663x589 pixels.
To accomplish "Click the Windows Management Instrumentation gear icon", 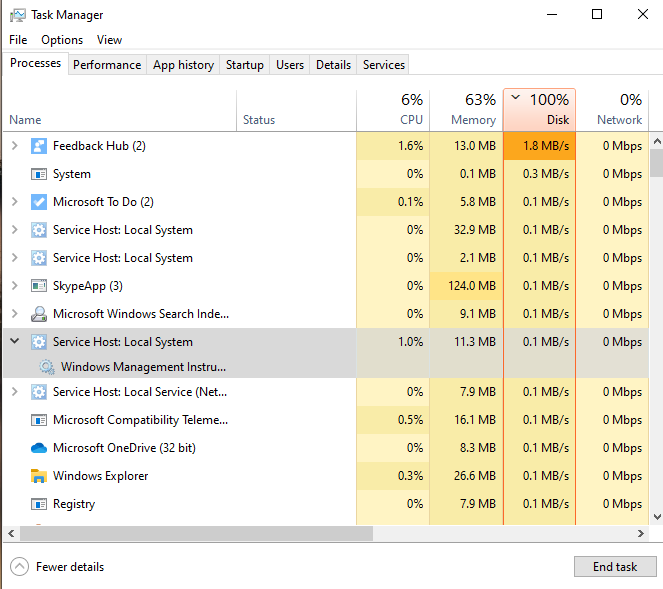I will point(47,367).
